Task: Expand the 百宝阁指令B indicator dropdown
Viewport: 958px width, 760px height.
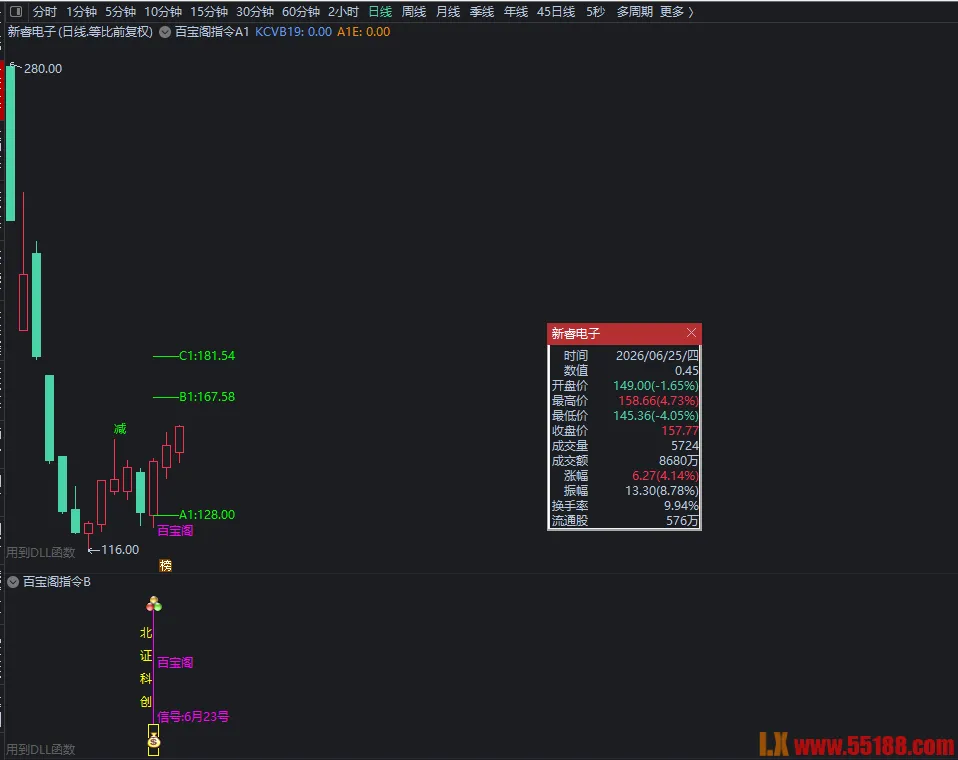Action: 13,582
